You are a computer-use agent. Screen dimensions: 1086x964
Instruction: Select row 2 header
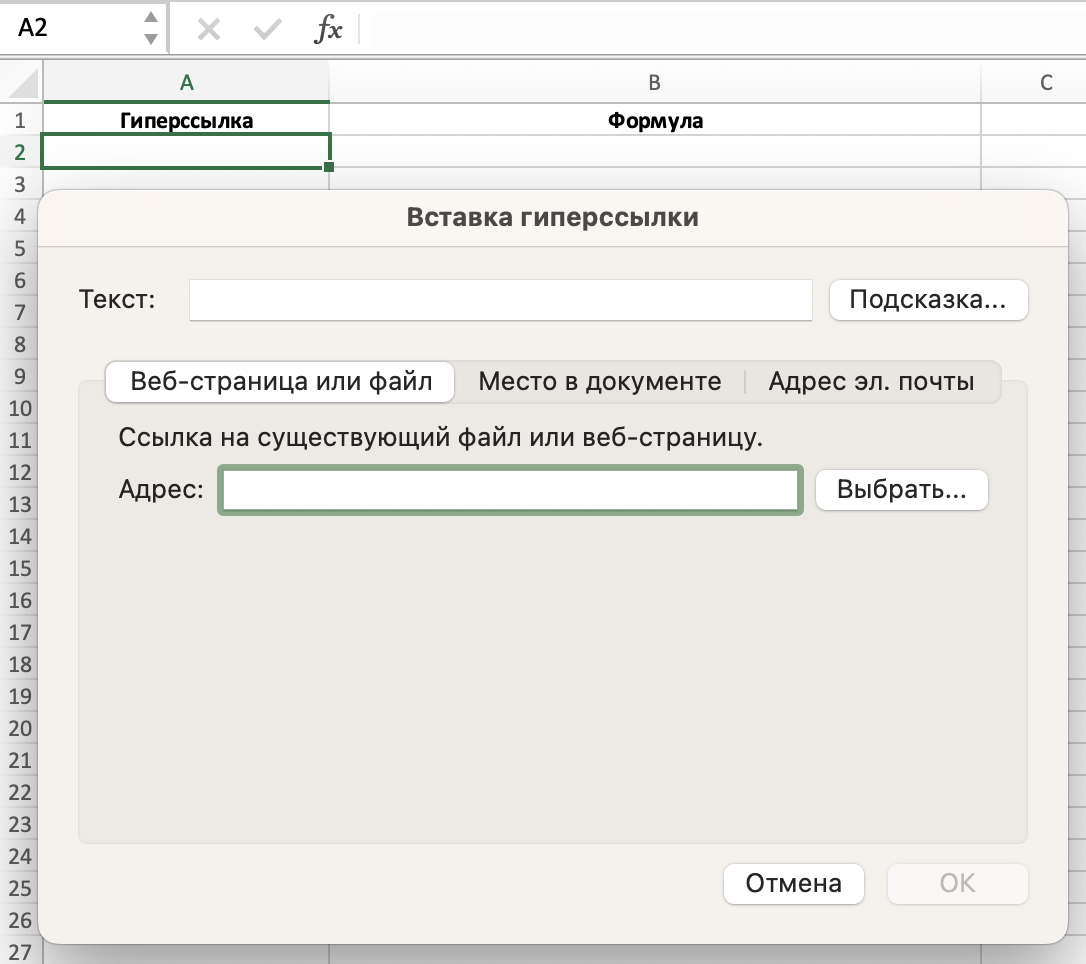click(x=20, y=152)
